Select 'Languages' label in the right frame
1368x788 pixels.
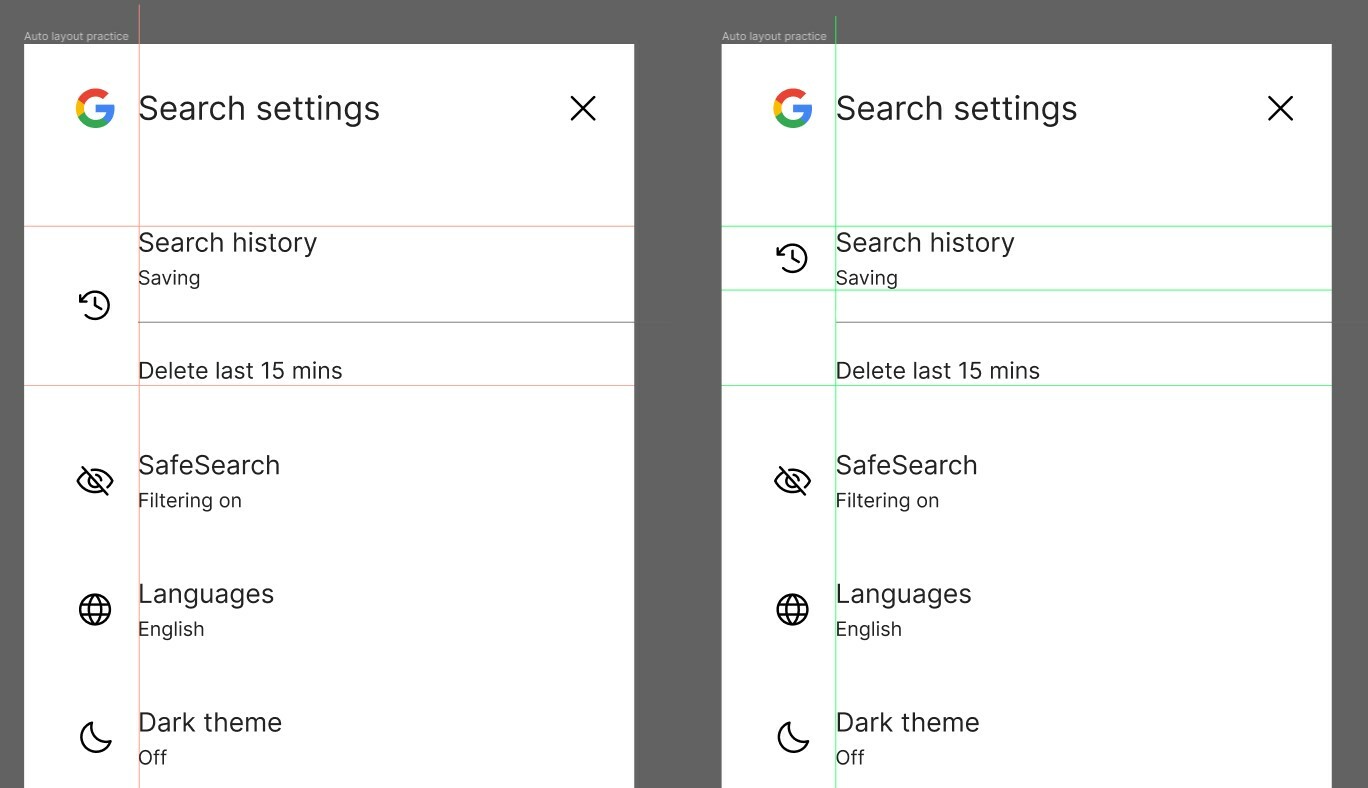904,595
